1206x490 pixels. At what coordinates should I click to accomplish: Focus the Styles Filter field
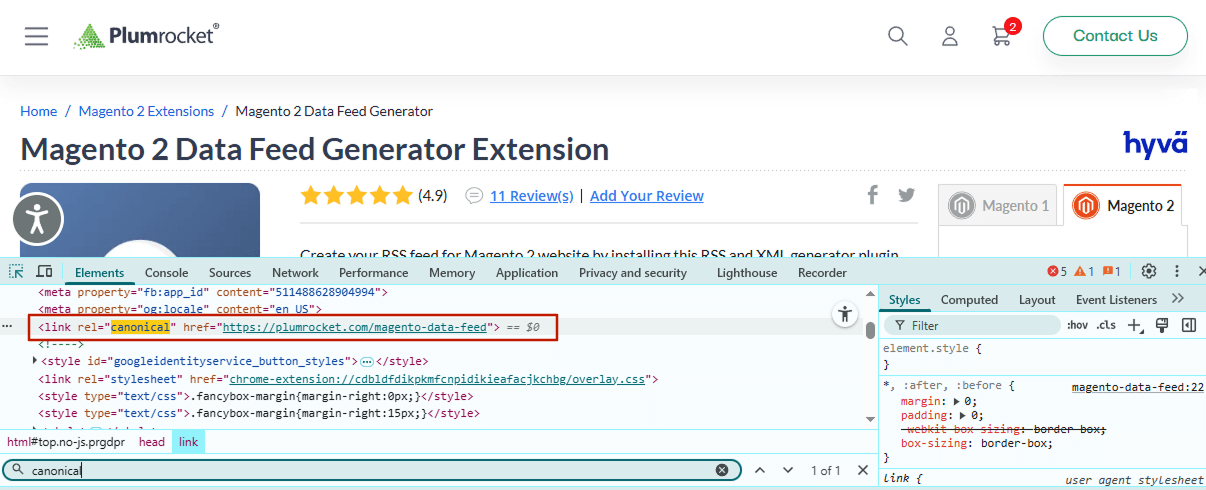(972, 325)
